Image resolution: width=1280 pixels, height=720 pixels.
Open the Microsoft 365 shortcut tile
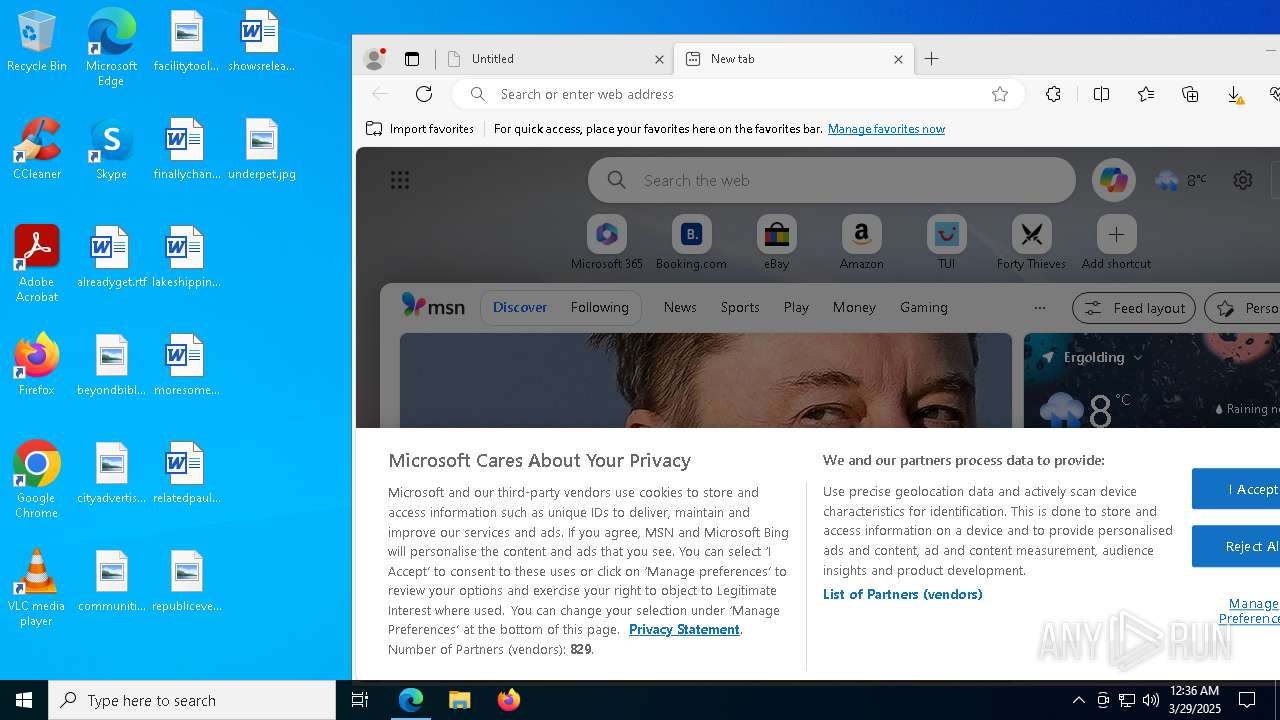click(607, 242)
